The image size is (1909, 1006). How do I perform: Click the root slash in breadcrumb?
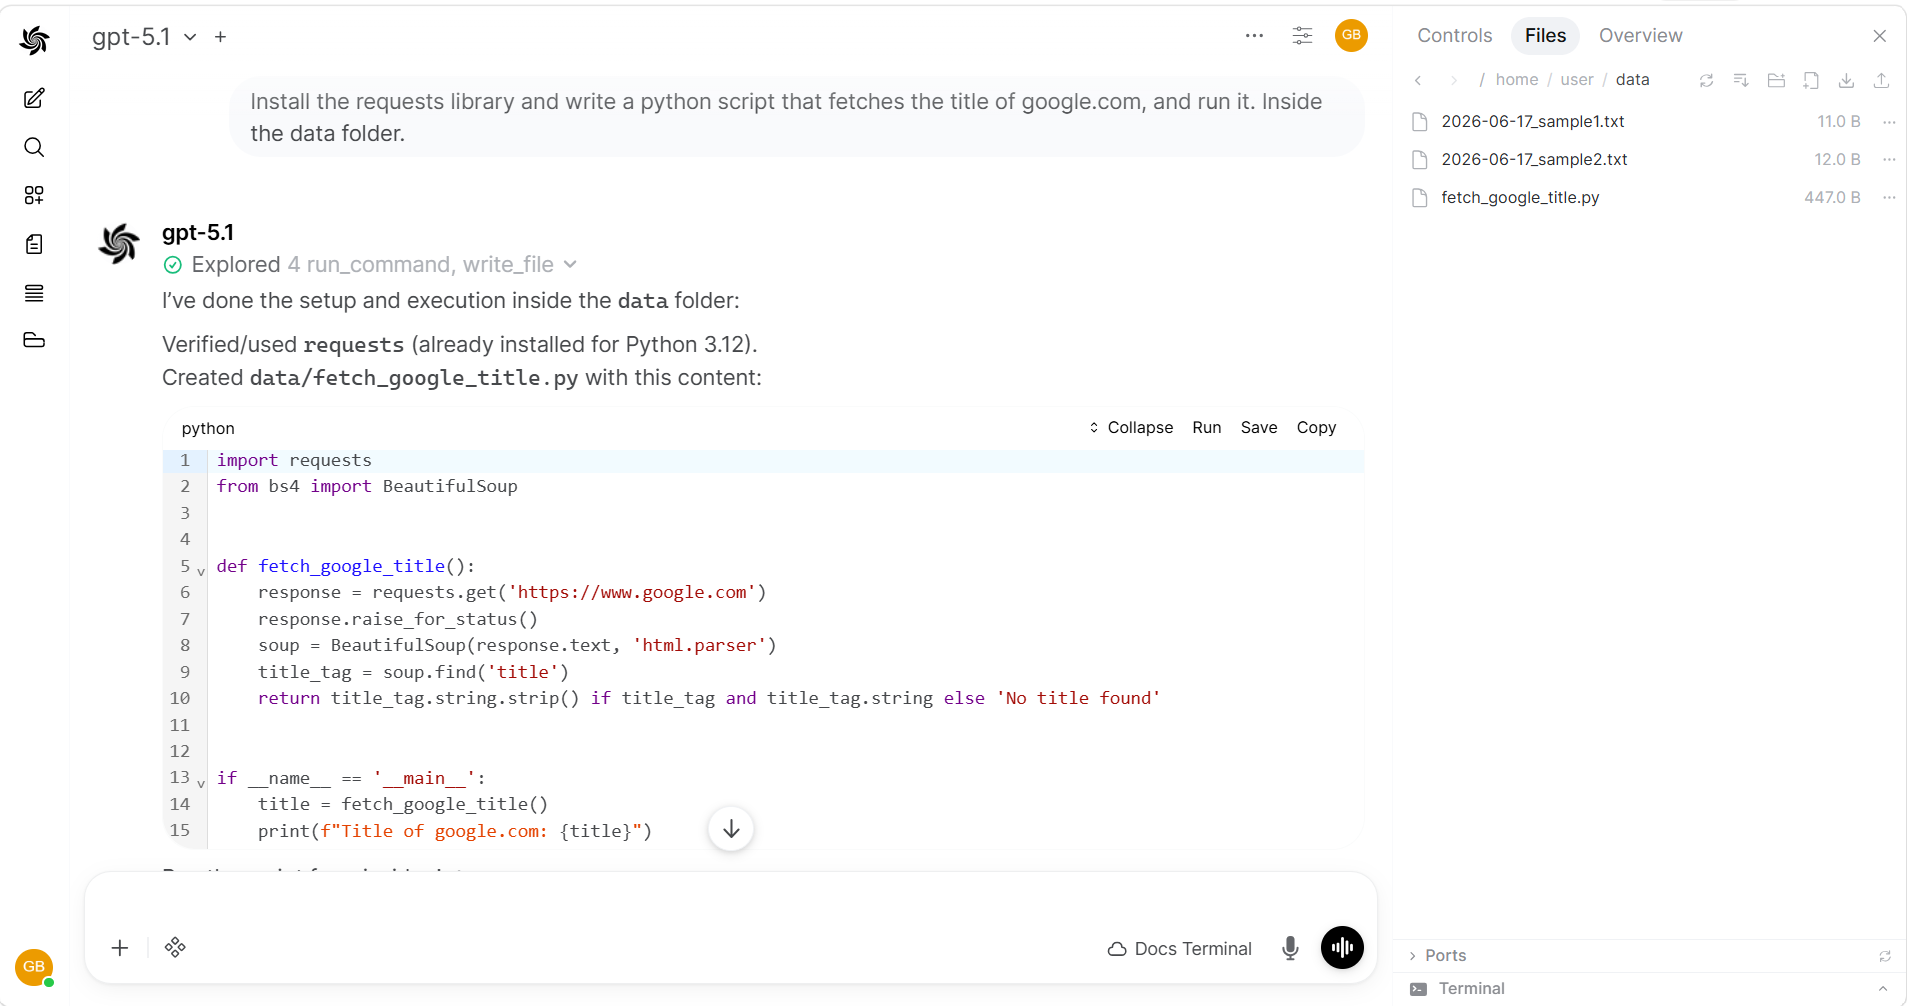tap(1482, 80)
